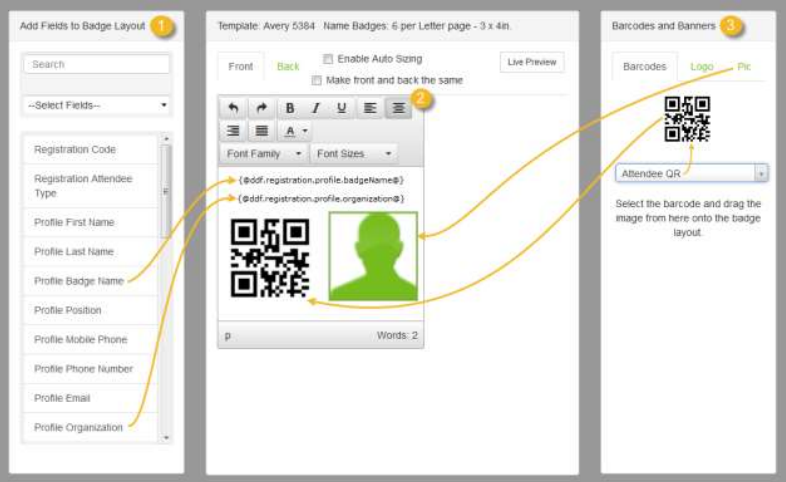The image size is (786, 482).
Task: Open the Barcodes tab
Action: coord(645,67)
